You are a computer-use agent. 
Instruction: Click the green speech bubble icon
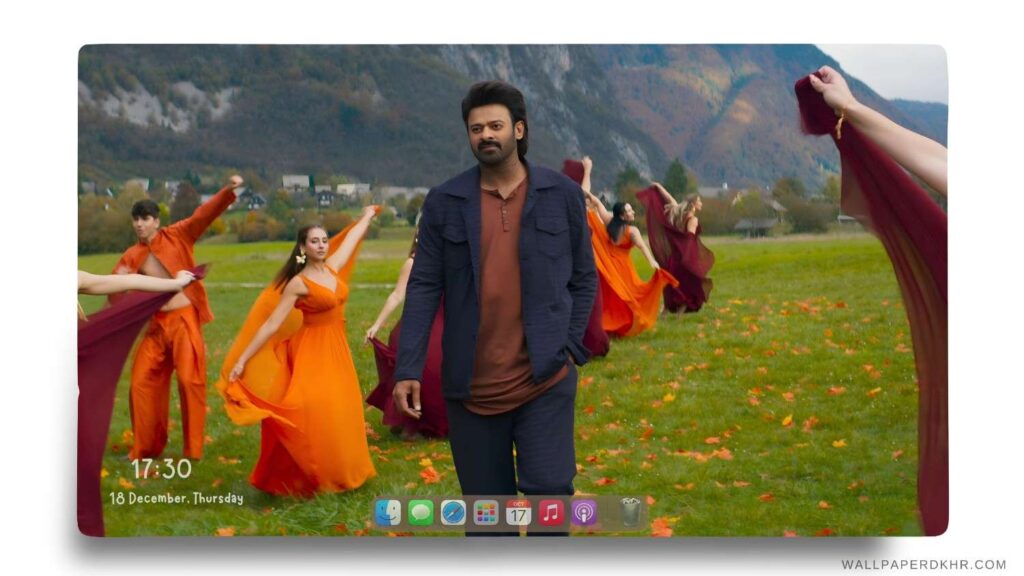pyautogui.click(x=420, y=512)
